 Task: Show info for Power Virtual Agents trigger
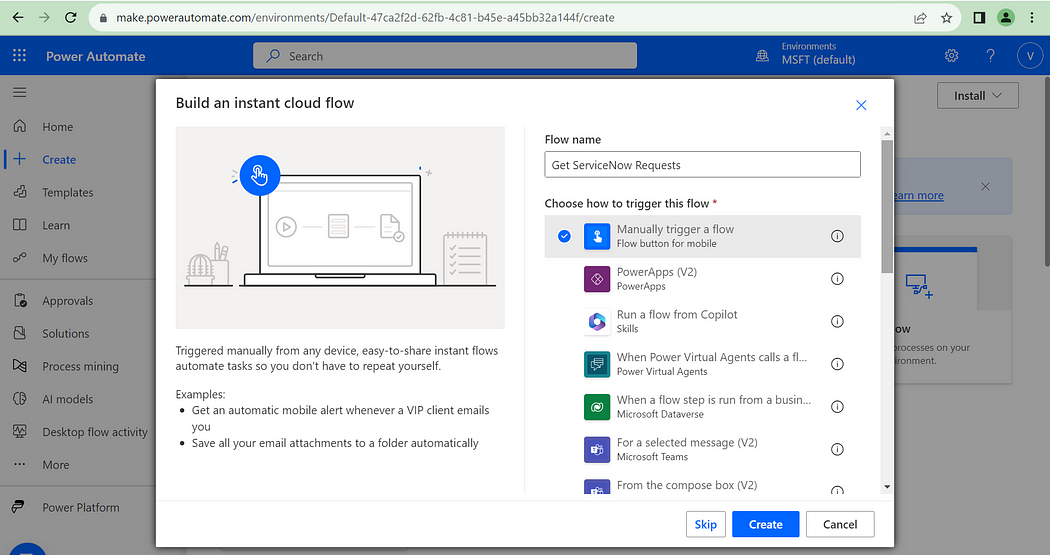(837, 364)
